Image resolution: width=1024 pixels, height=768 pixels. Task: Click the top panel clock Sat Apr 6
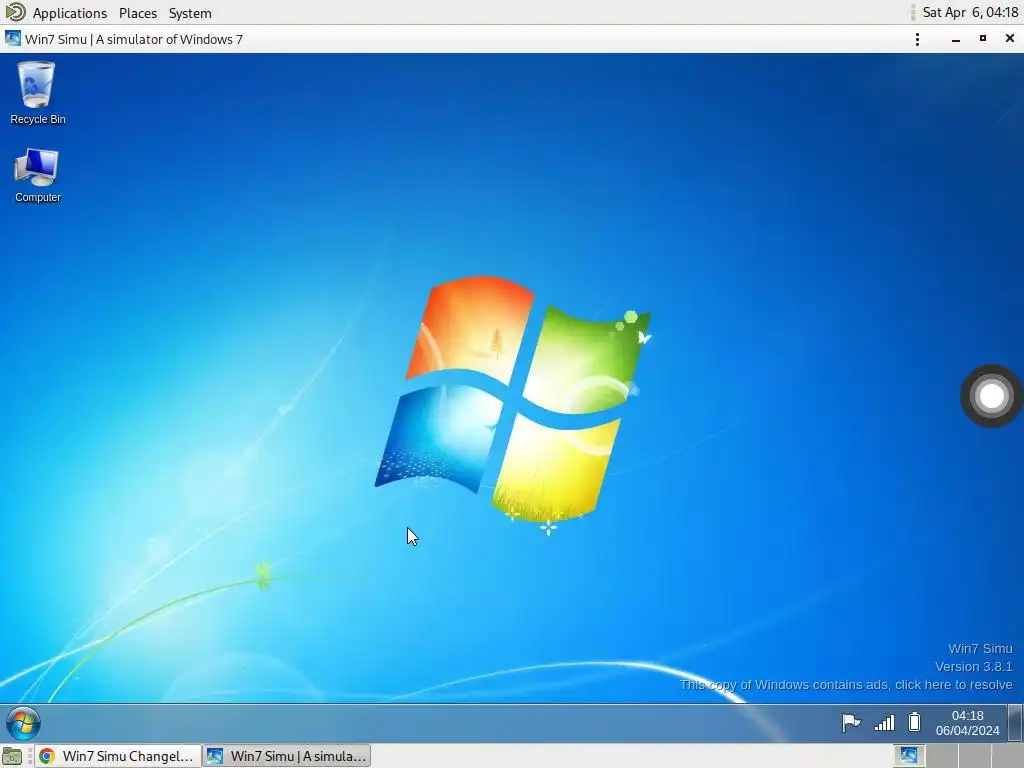[x=970, y=12]
